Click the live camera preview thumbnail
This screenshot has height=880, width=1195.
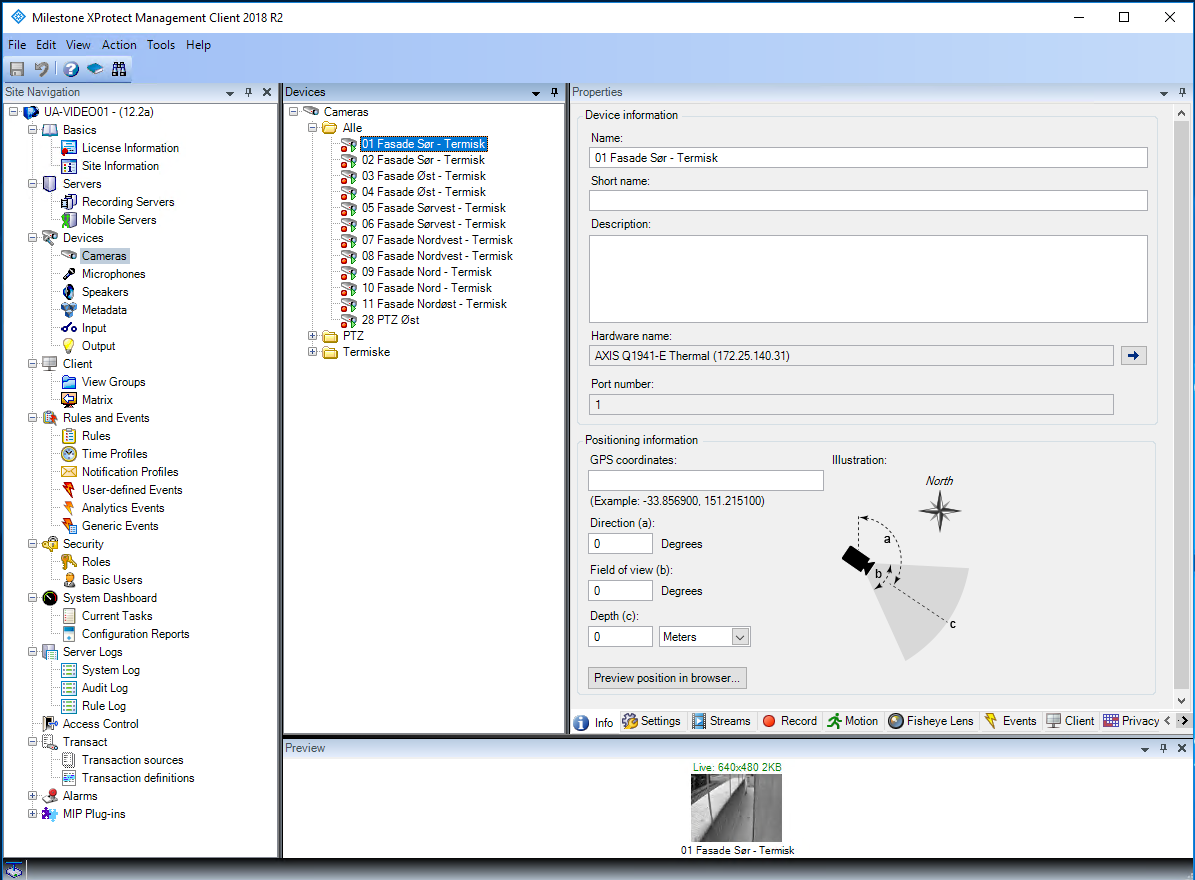736,808
